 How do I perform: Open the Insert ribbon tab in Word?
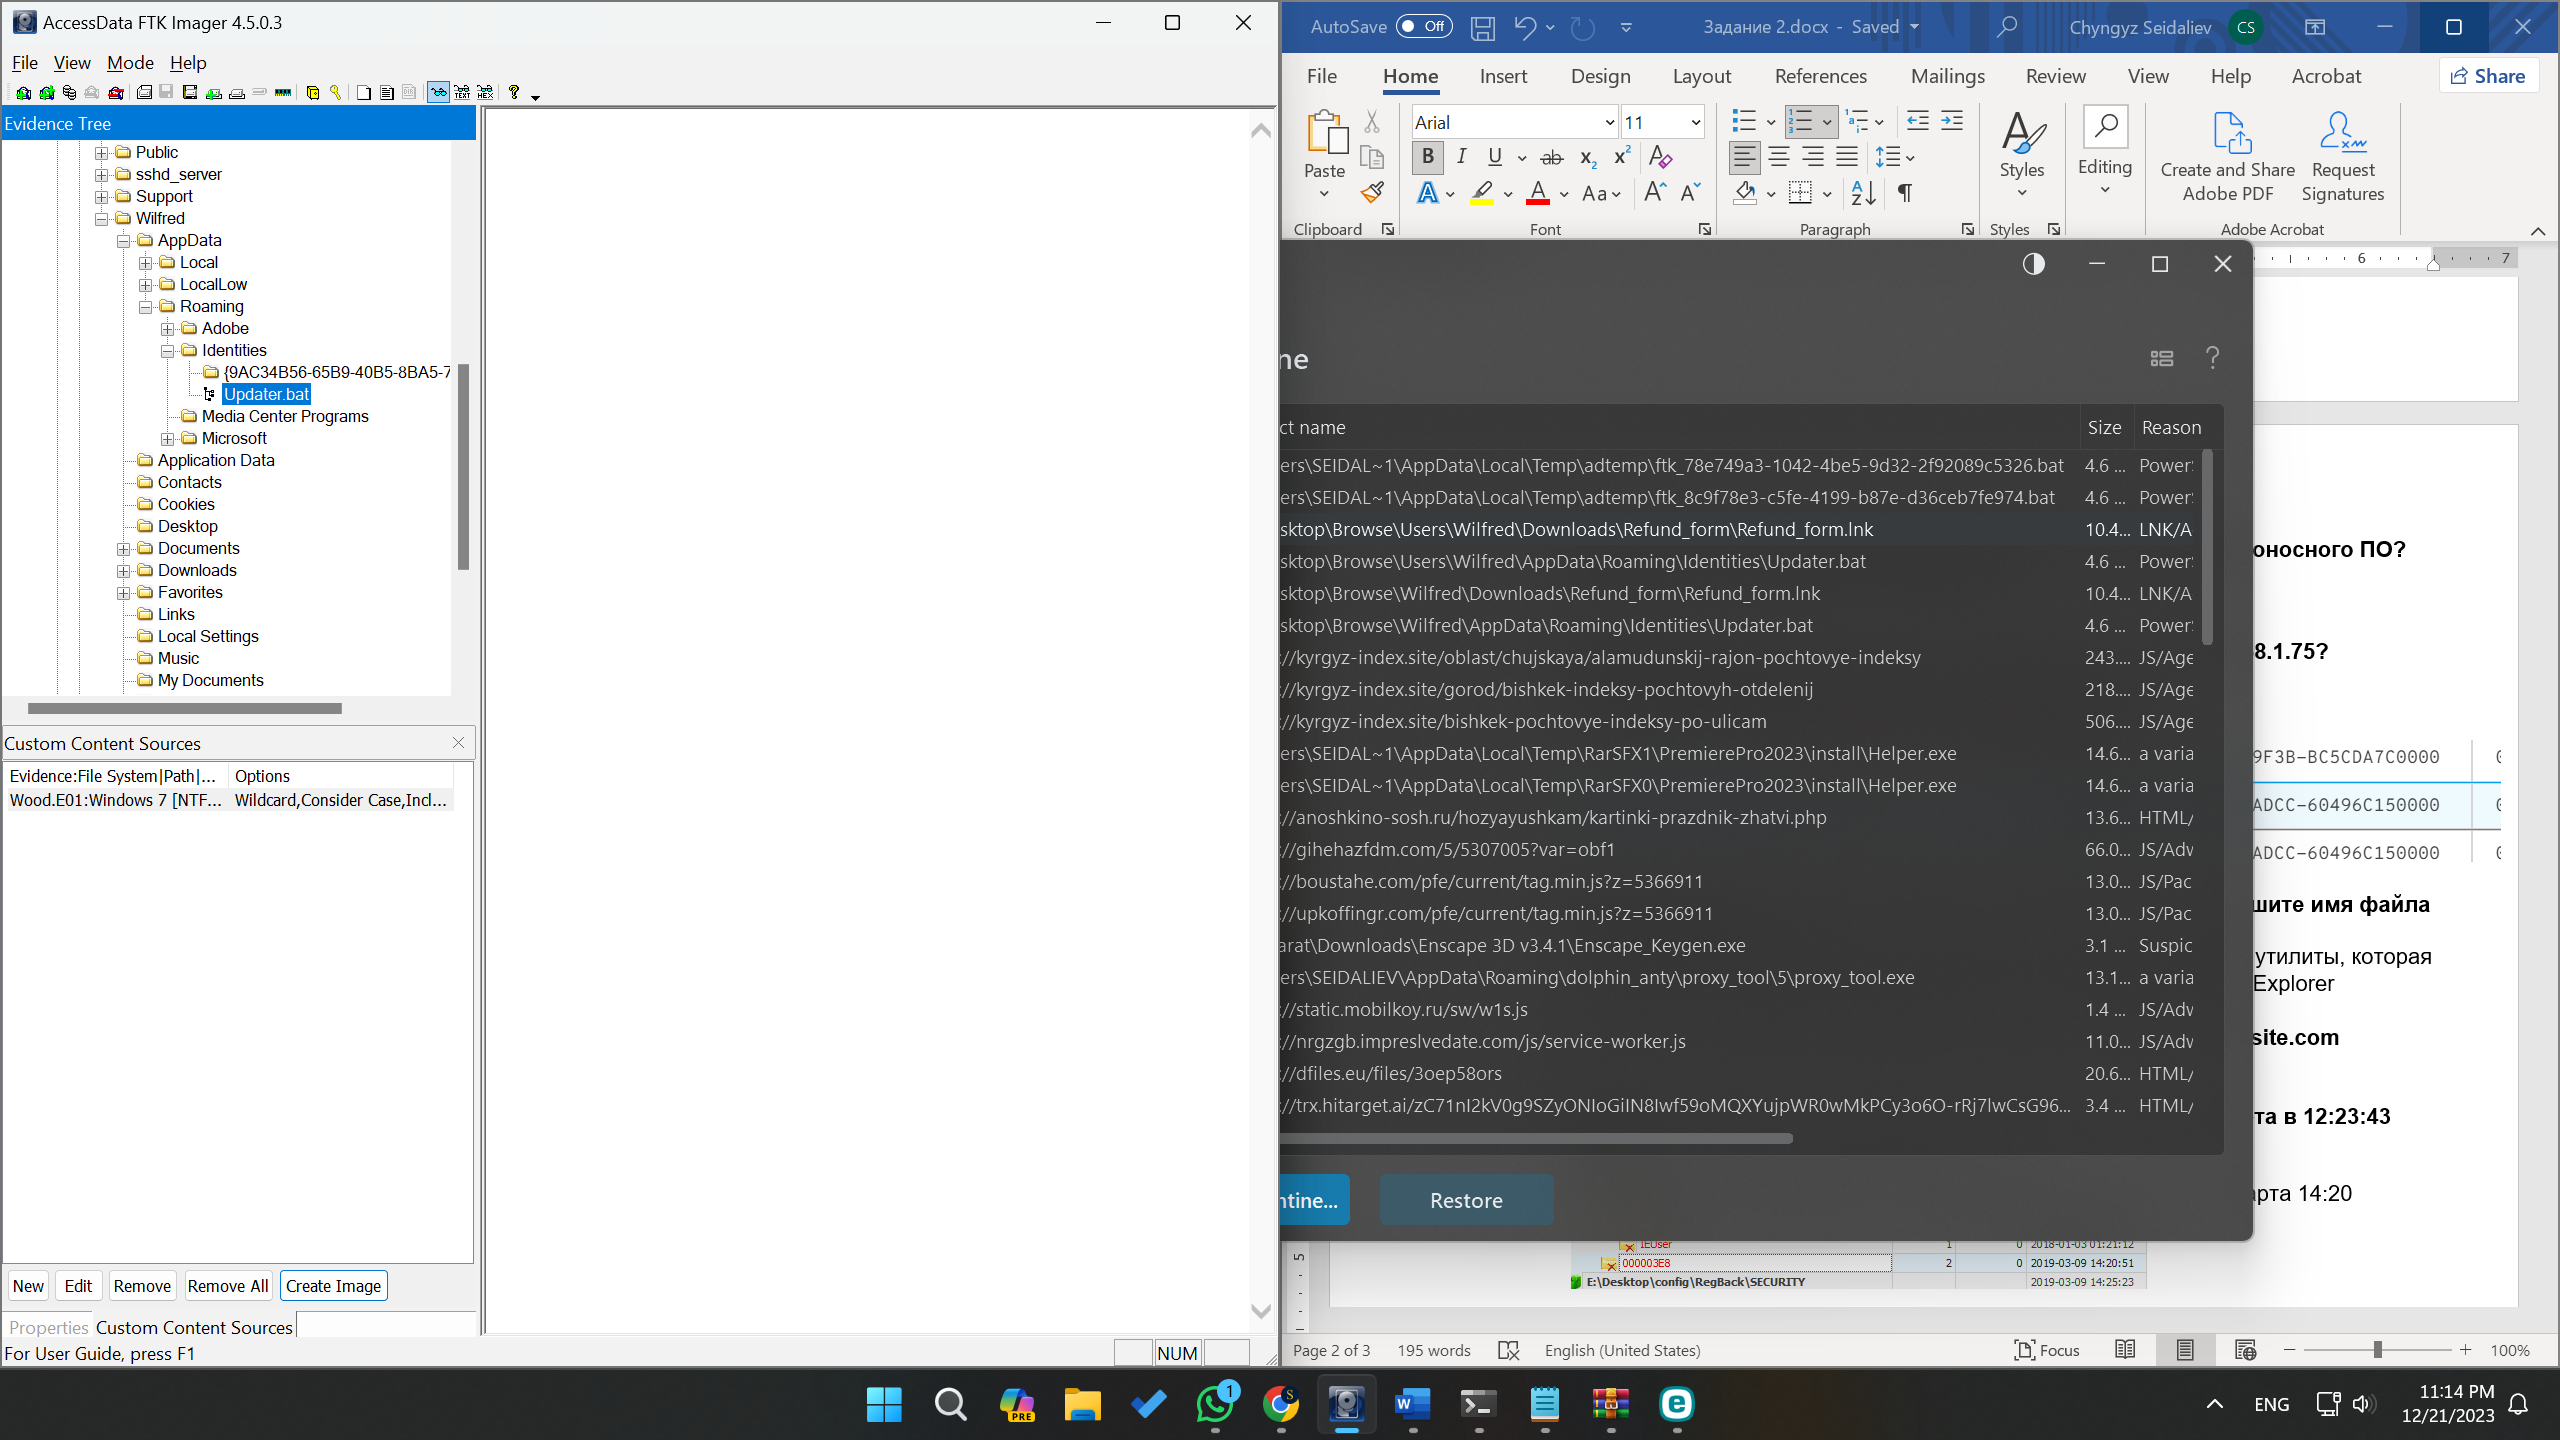(1503, 76)
